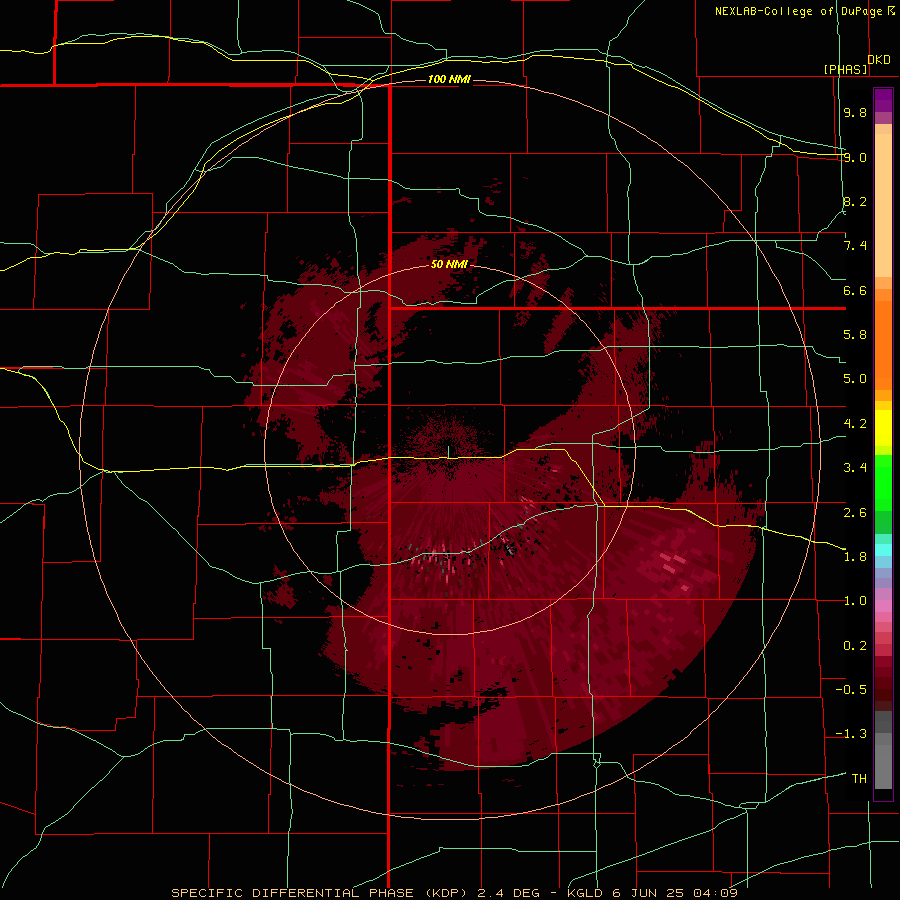This screenshot has height=900, width=900.
Task: Click the -1.3 value on the color scale
Action: point(851,734)
